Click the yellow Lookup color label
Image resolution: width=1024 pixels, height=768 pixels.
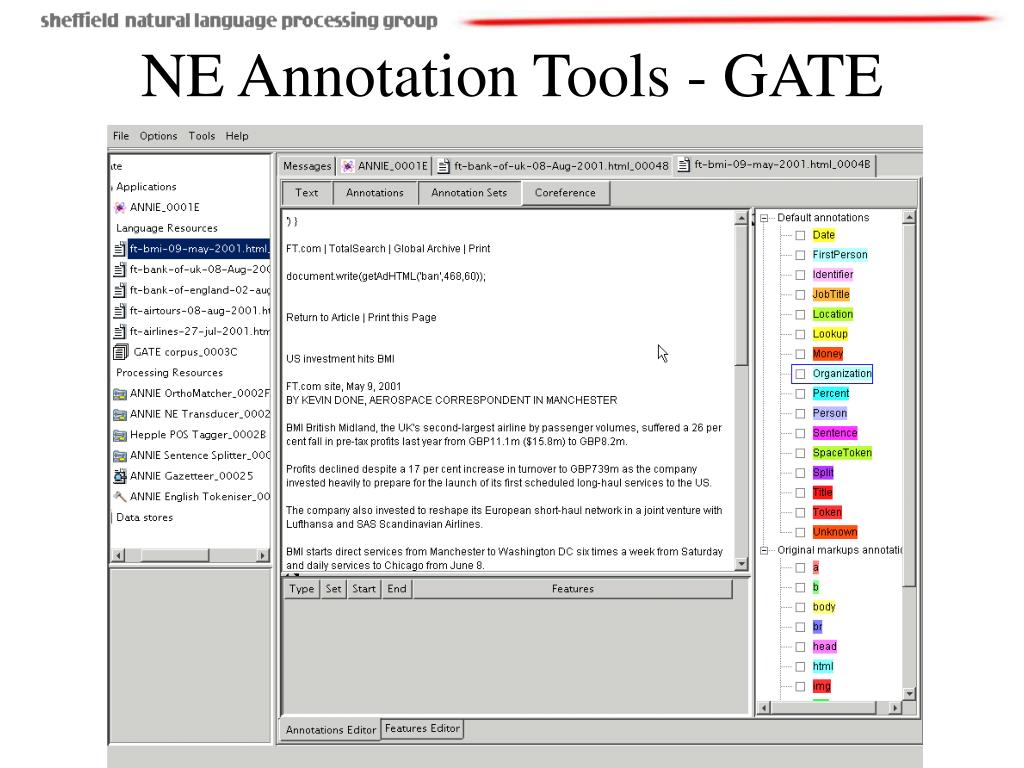(x=830, y=334)
